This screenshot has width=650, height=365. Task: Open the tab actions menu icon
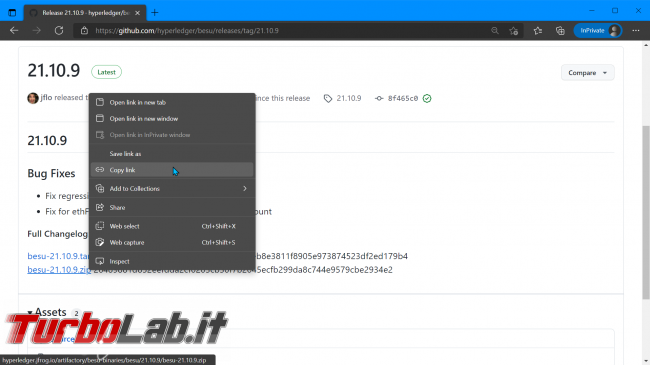click(x=12, y=13)
